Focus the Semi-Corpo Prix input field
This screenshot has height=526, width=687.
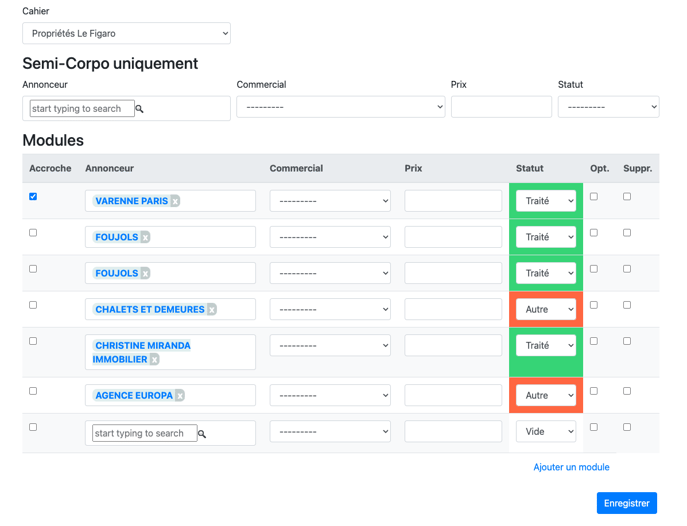coord(501,107)
